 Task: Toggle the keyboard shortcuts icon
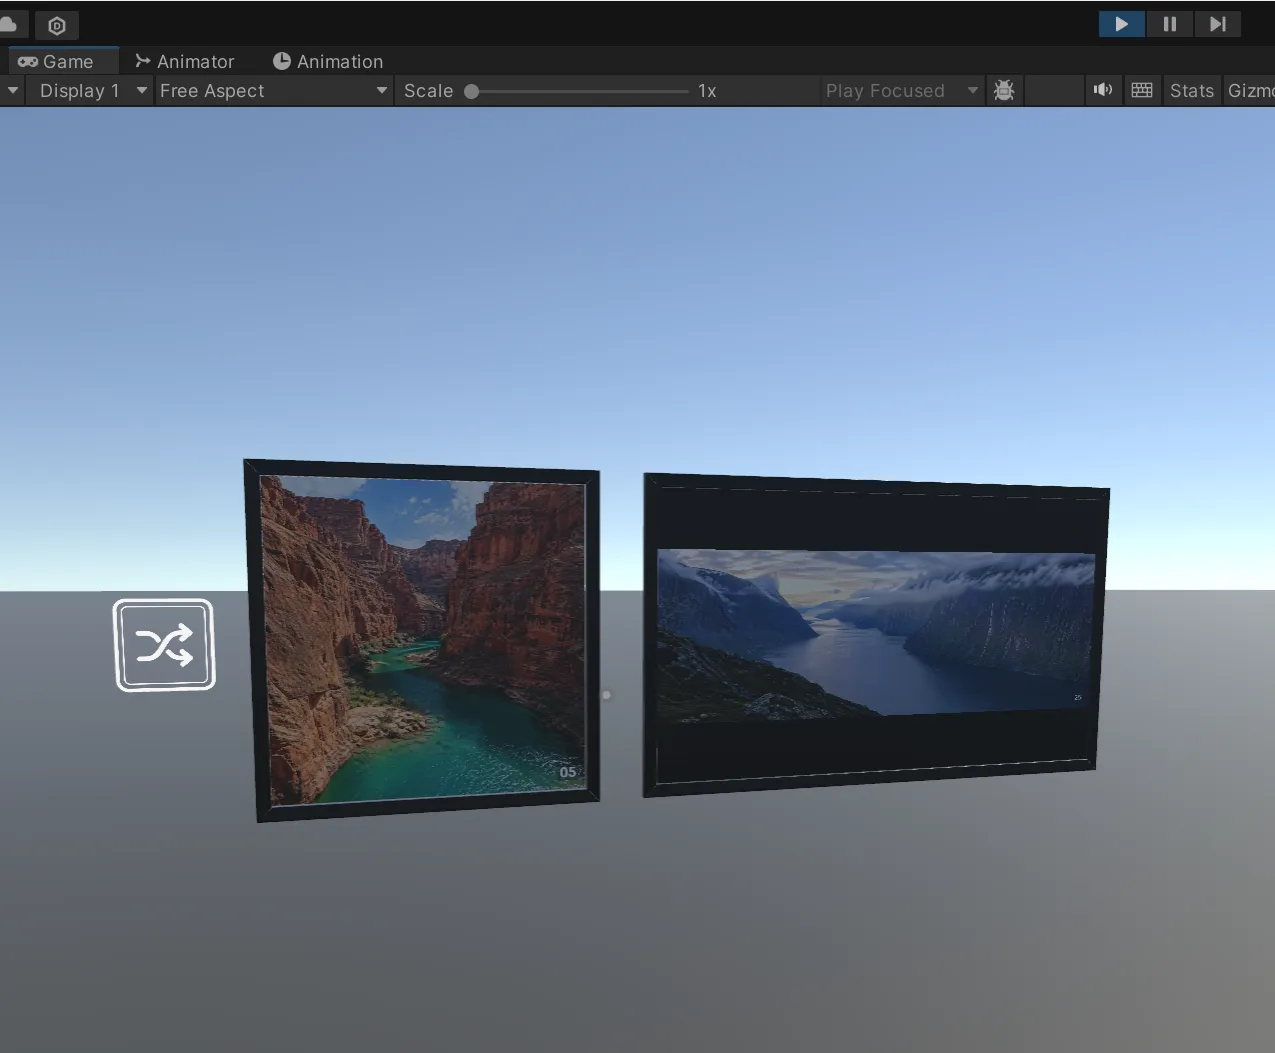click(x=1142, y=90)
